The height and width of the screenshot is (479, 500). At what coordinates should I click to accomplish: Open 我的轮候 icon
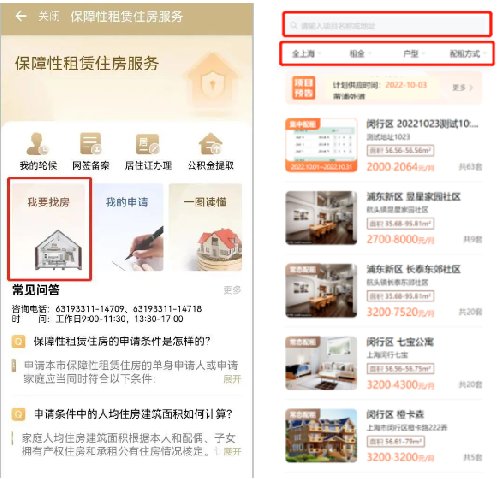[38, 151]
